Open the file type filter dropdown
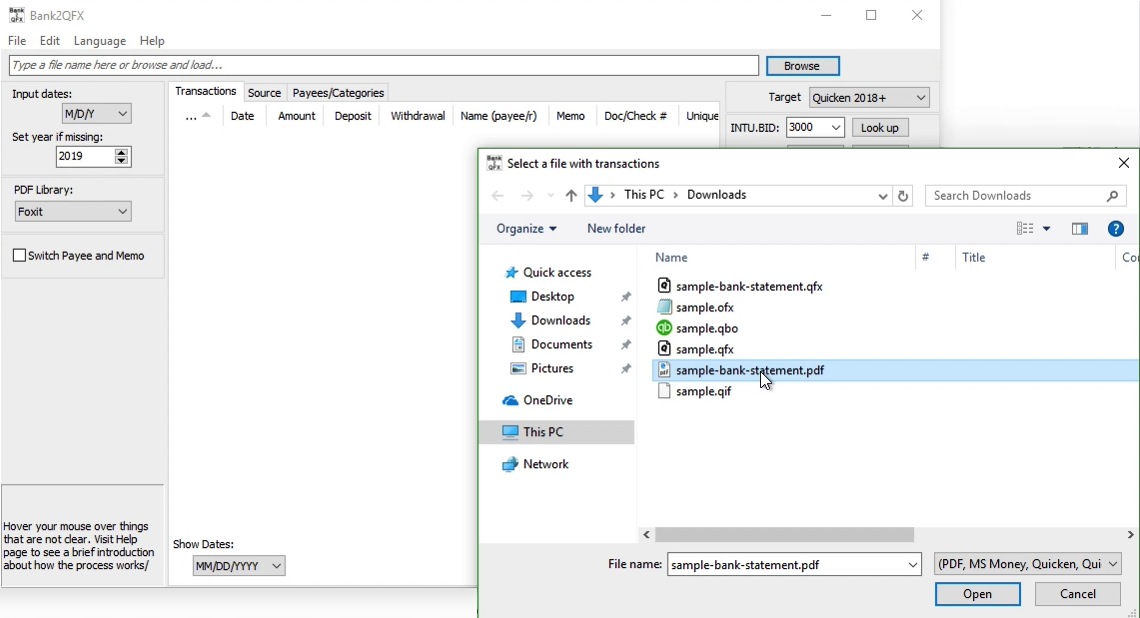 1027,564
